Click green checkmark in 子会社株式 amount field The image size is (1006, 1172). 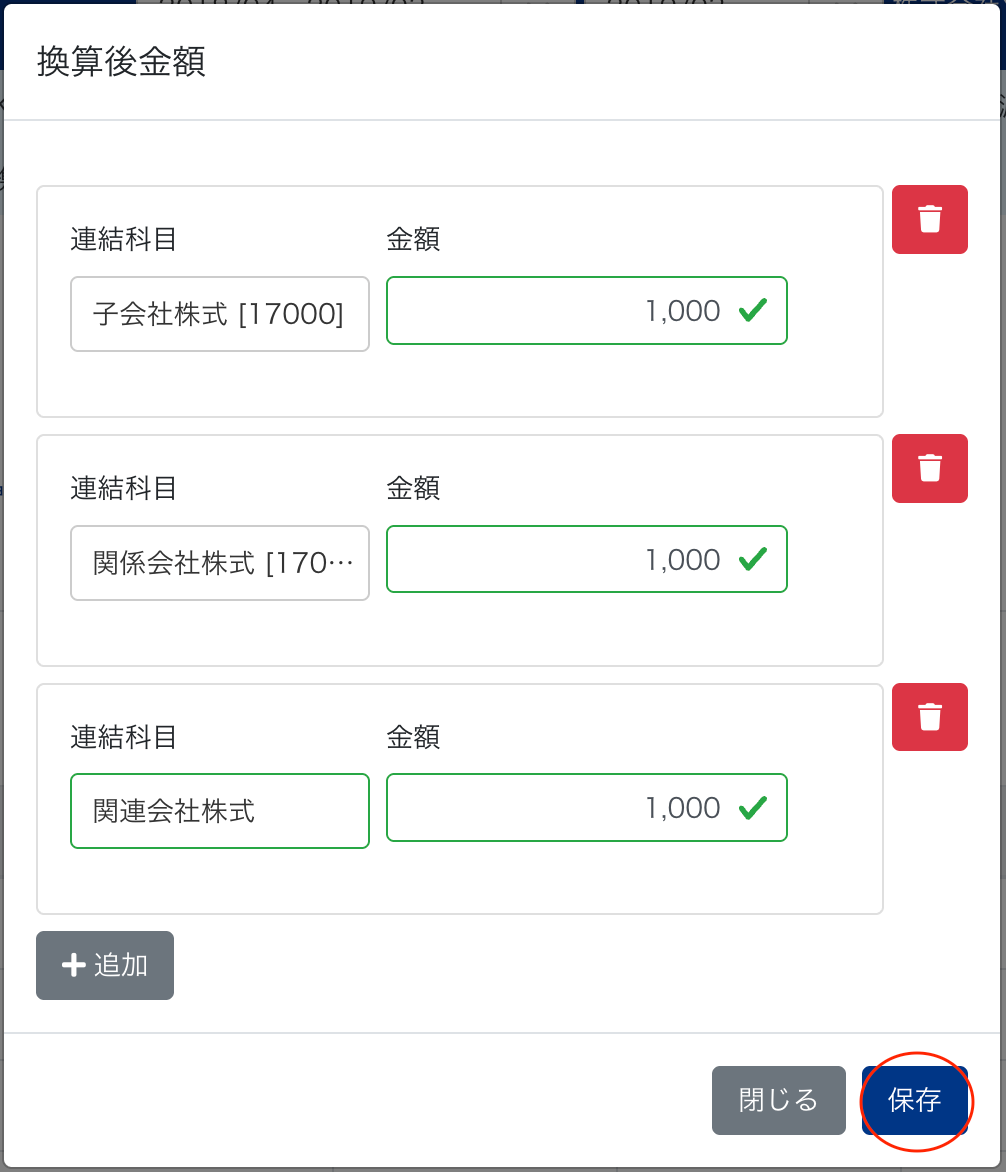(x=752, y=311)
